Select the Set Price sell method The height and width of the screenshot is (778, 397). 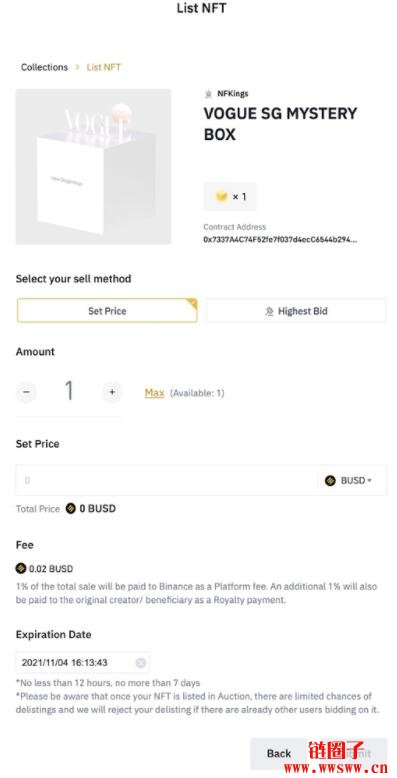coord(107,311)
